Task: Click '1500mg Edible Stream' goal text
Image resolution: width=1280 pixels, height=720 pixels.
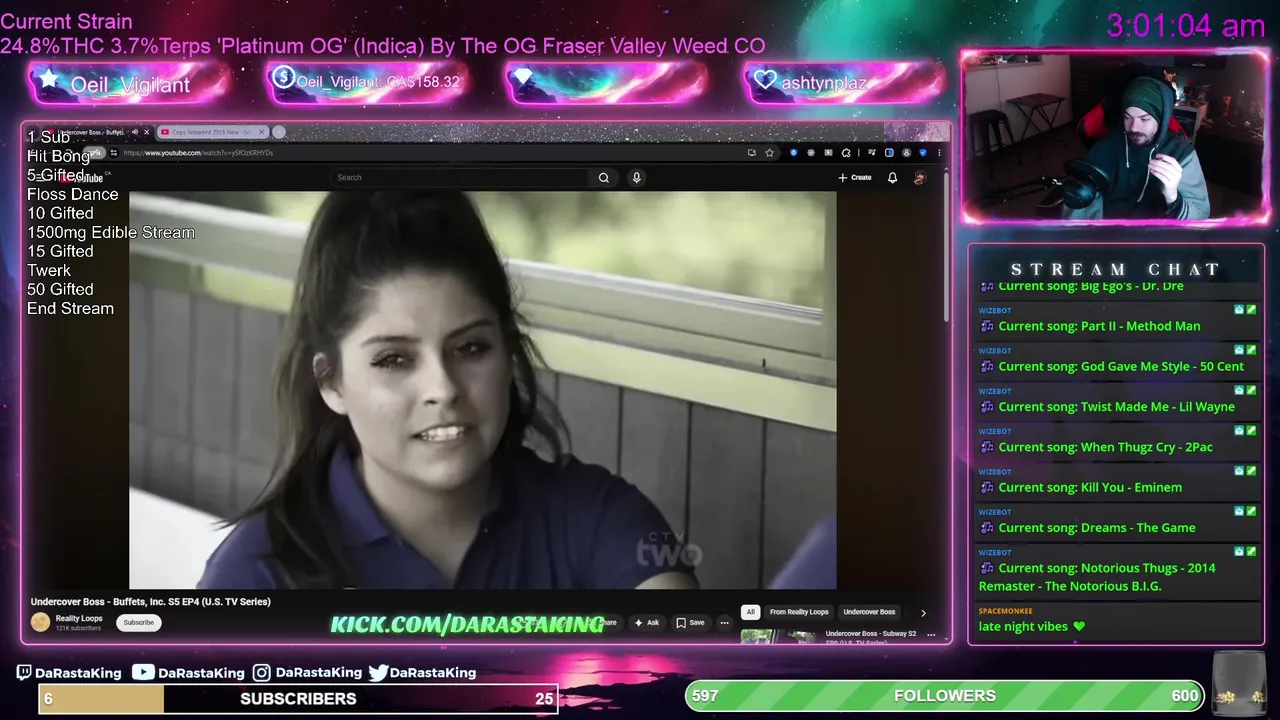Action: click(x=111, y=232)
